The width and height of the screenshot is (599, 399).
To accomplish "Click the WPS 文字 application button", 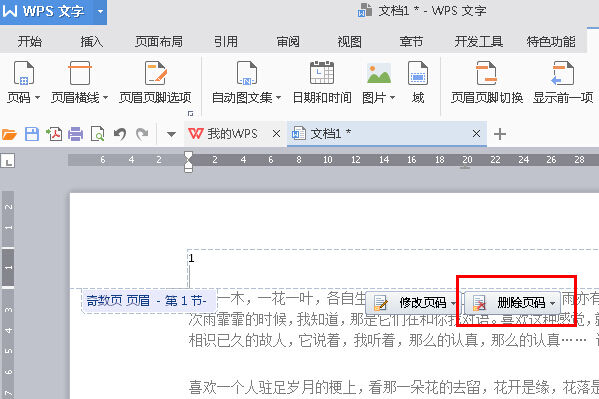I will click(x=46, y=11).
